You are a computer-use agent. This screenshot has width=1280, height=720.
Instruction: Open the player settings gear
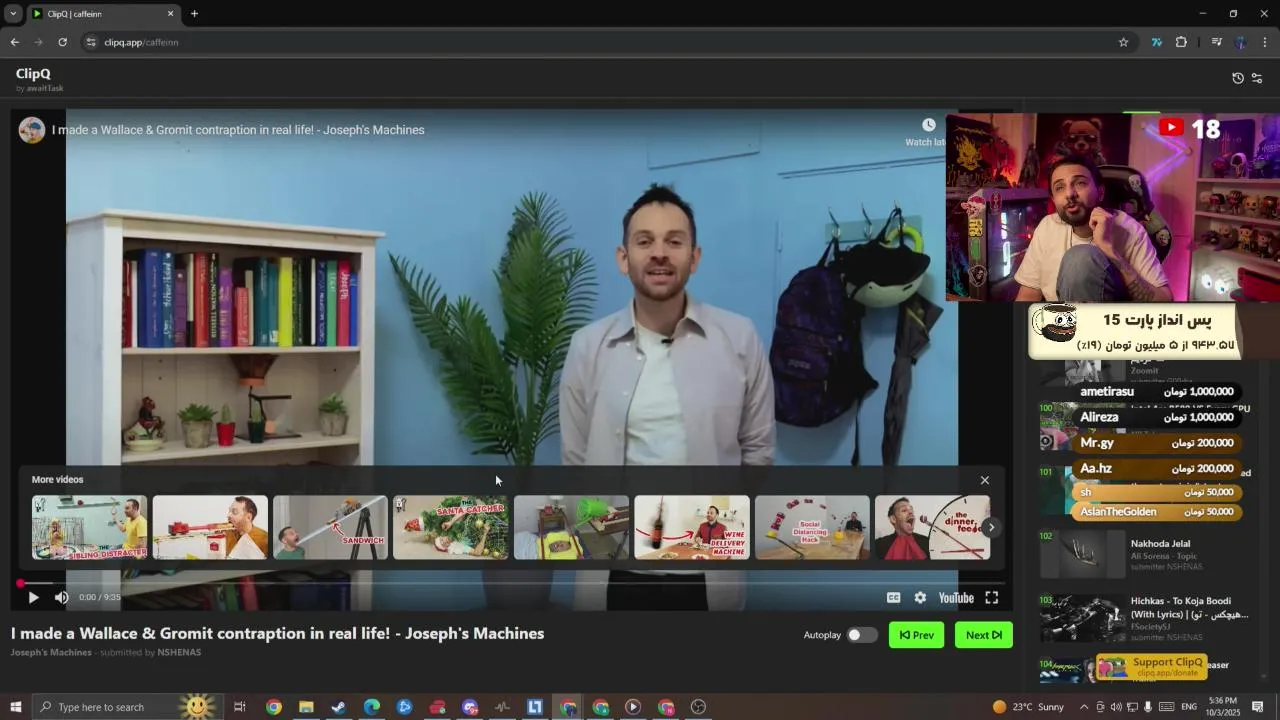(x=920, y=597)
